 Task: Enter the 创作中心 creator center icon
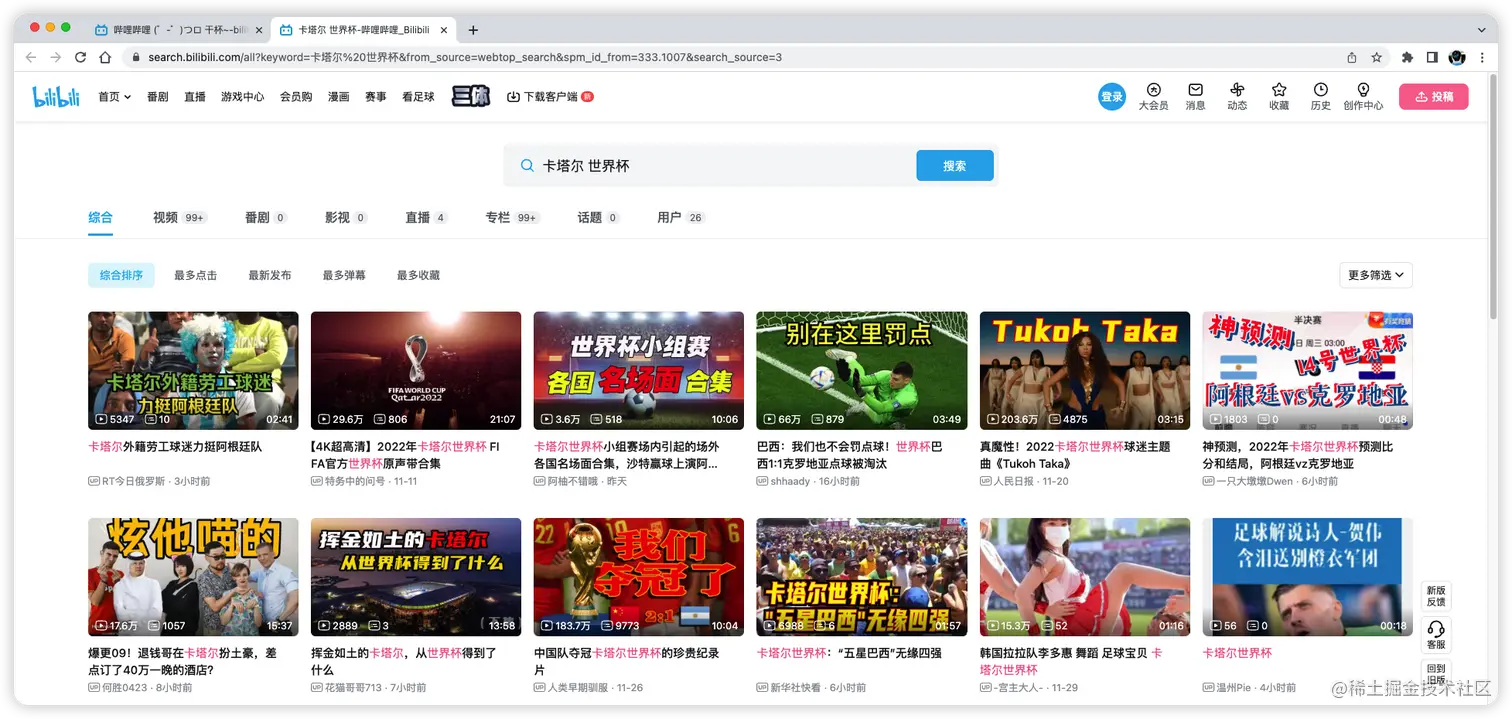click(1362, 96)
